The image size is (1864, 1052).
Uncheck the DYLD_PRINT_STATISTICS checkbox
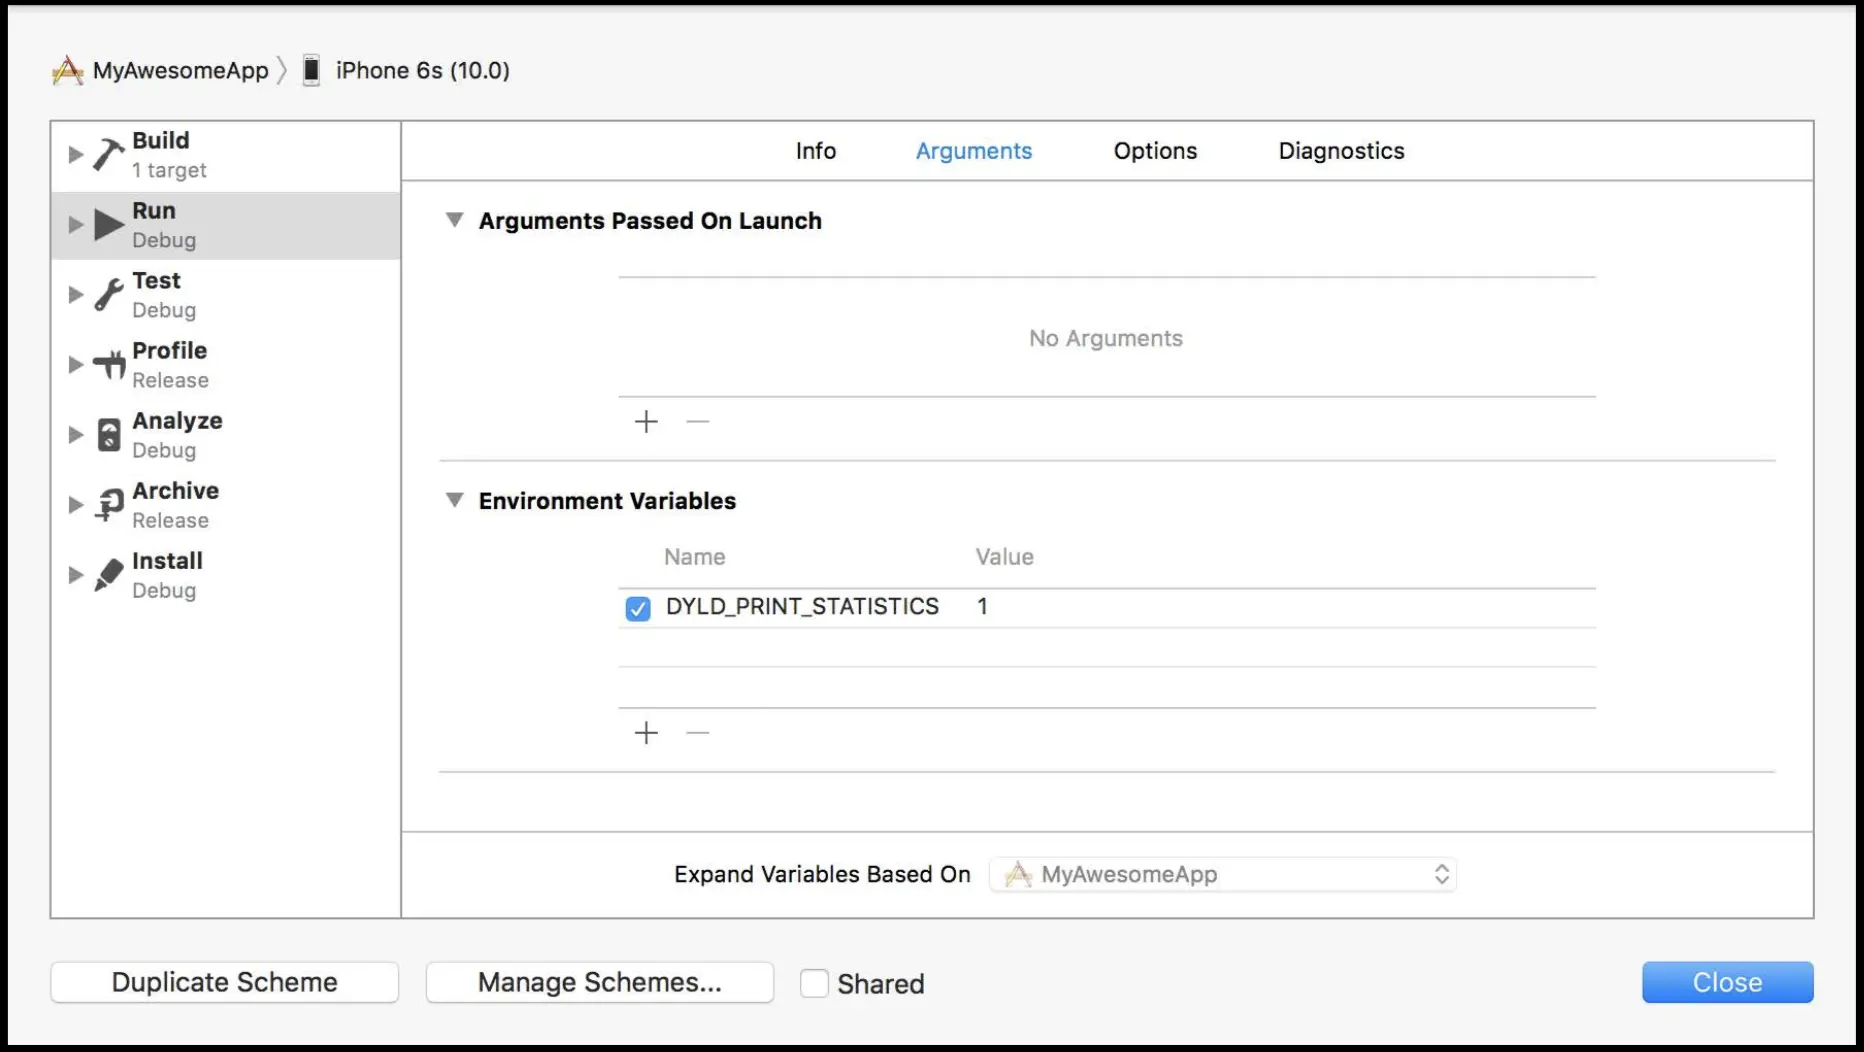[x=638, y=608]
